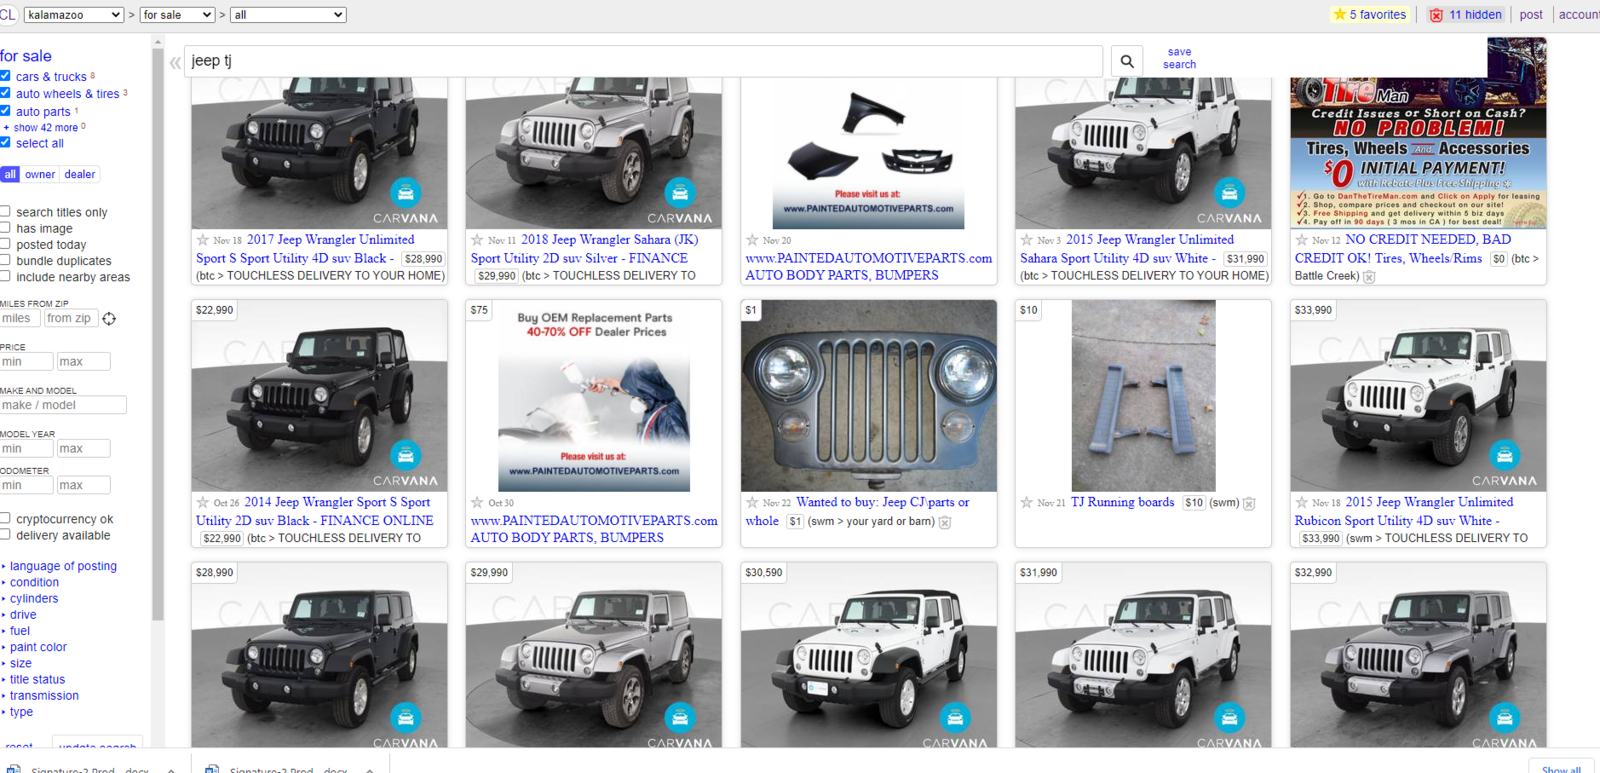Expand the paint color filter
1600x773 pixels.
[x=38, y=647]
